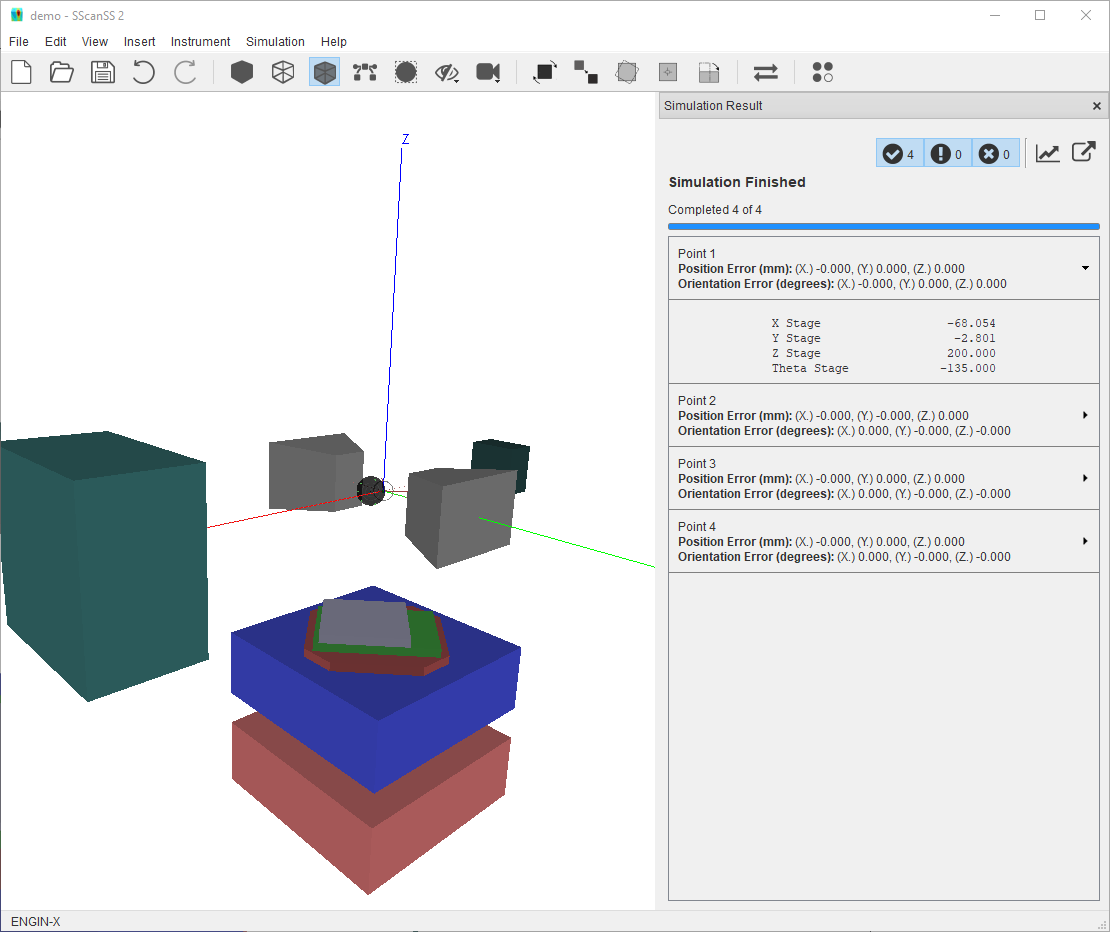This screenshot has height=932, width=1110.
Task: Switch to wireframe rendering mode
Action: [x=283, y=72]
